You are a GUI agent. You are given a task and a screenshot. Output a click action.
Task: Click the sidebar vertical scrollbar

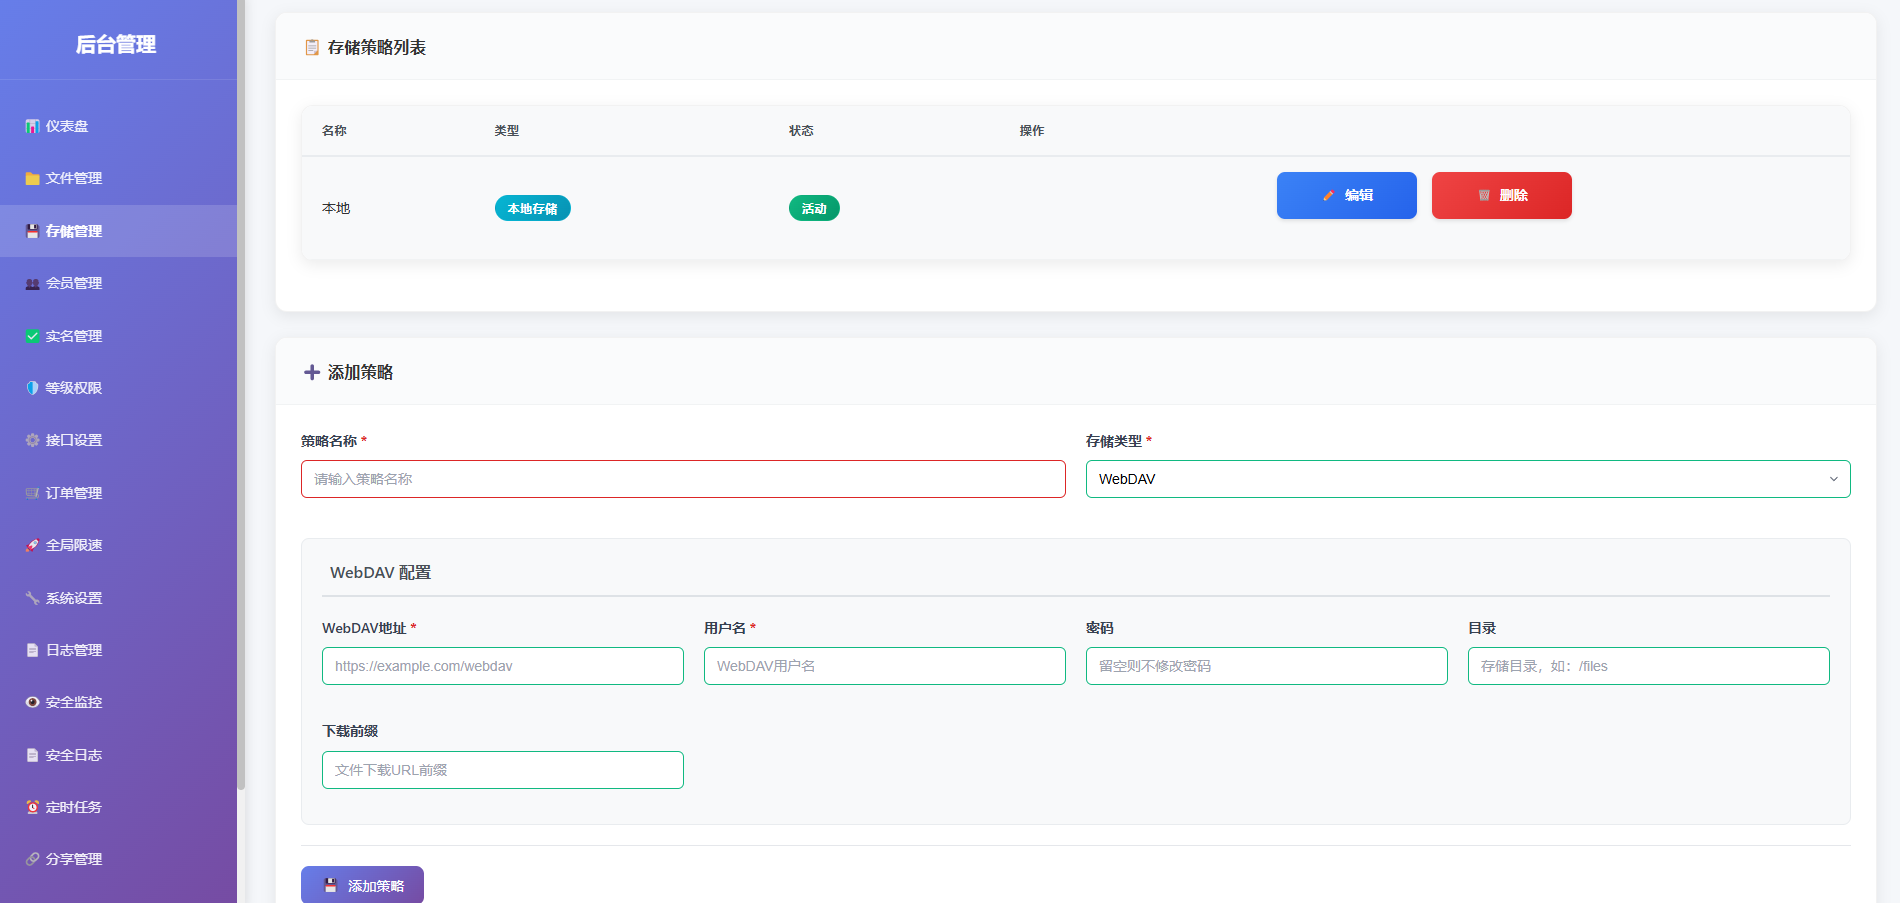coord(241,400)
